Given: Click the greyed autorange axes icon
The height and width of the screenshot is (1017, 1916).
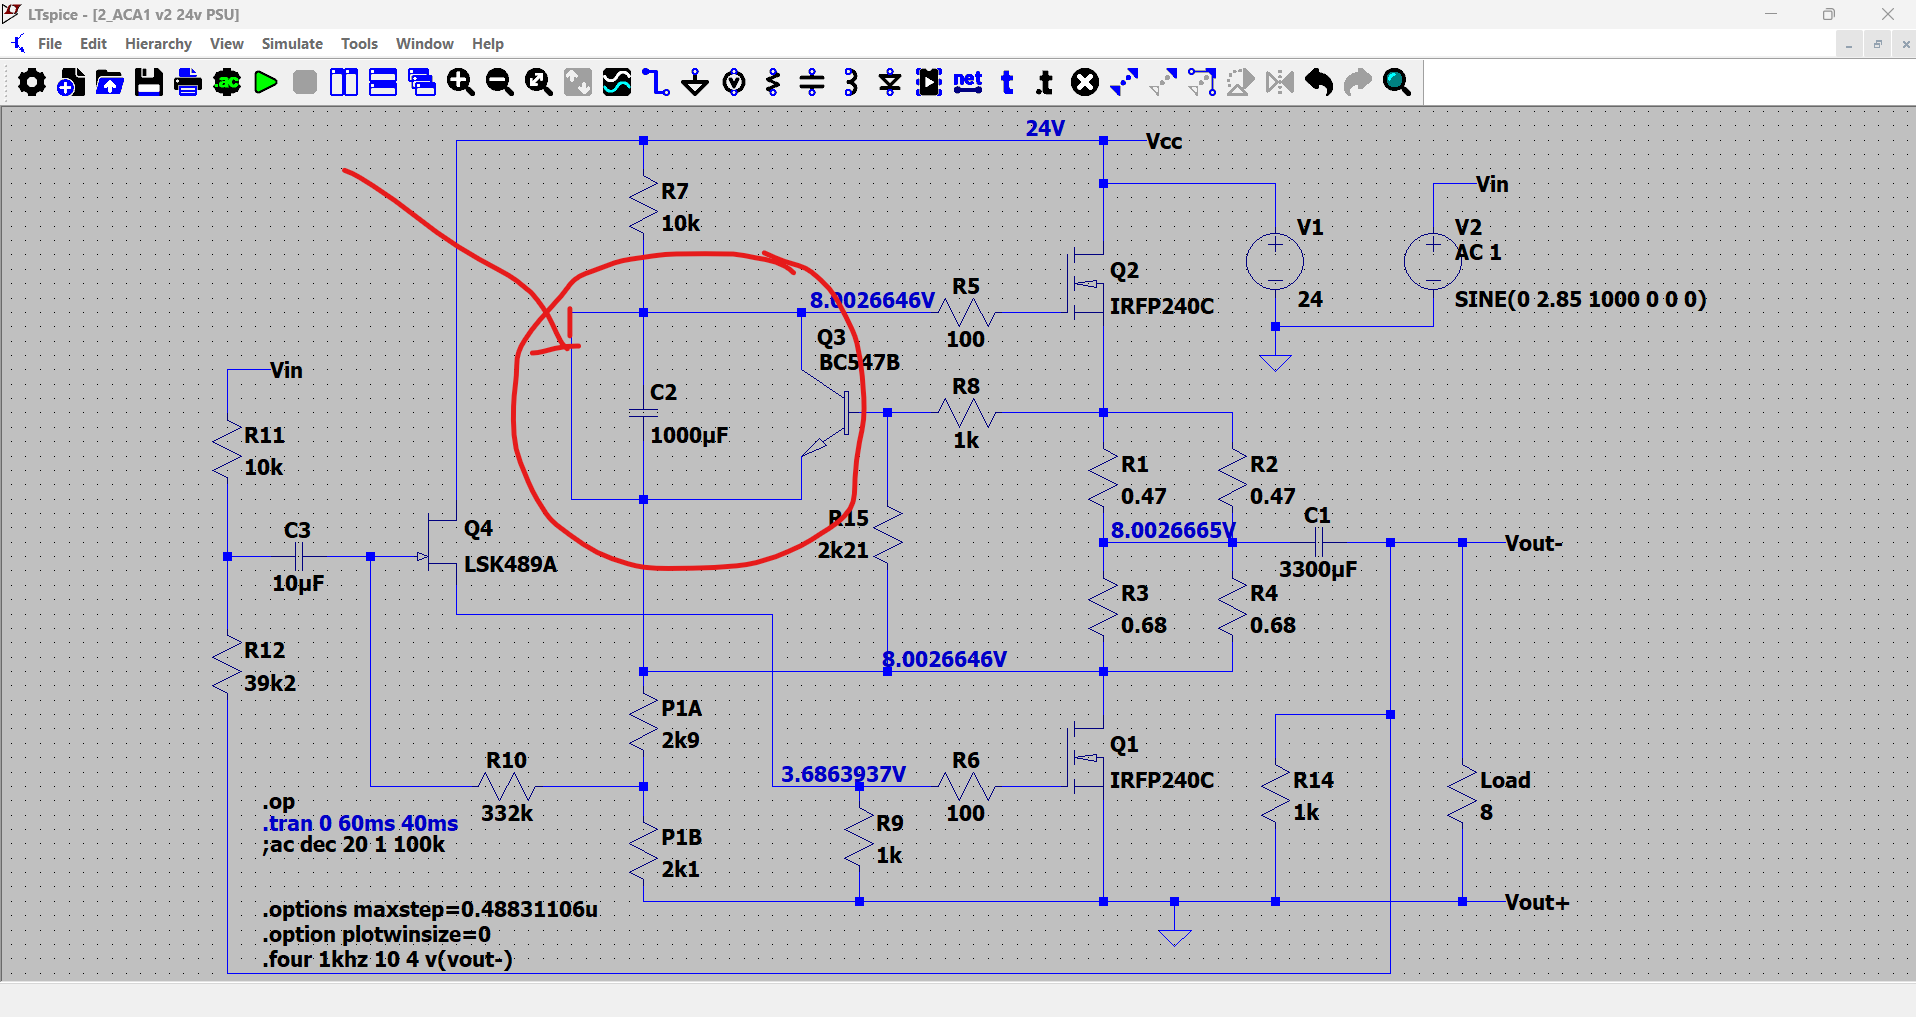Looking at the screenshot, I should (x=578, y=82).
